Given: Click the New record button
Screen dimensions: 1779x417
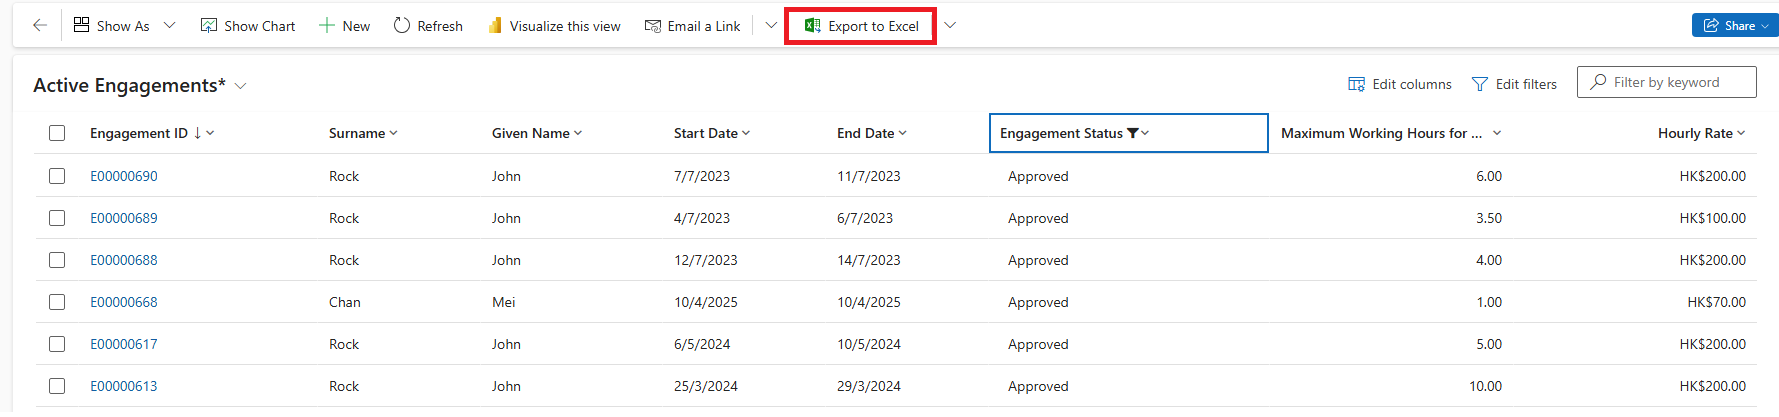Looking at the screenshot, I should [x=344, y=26].
